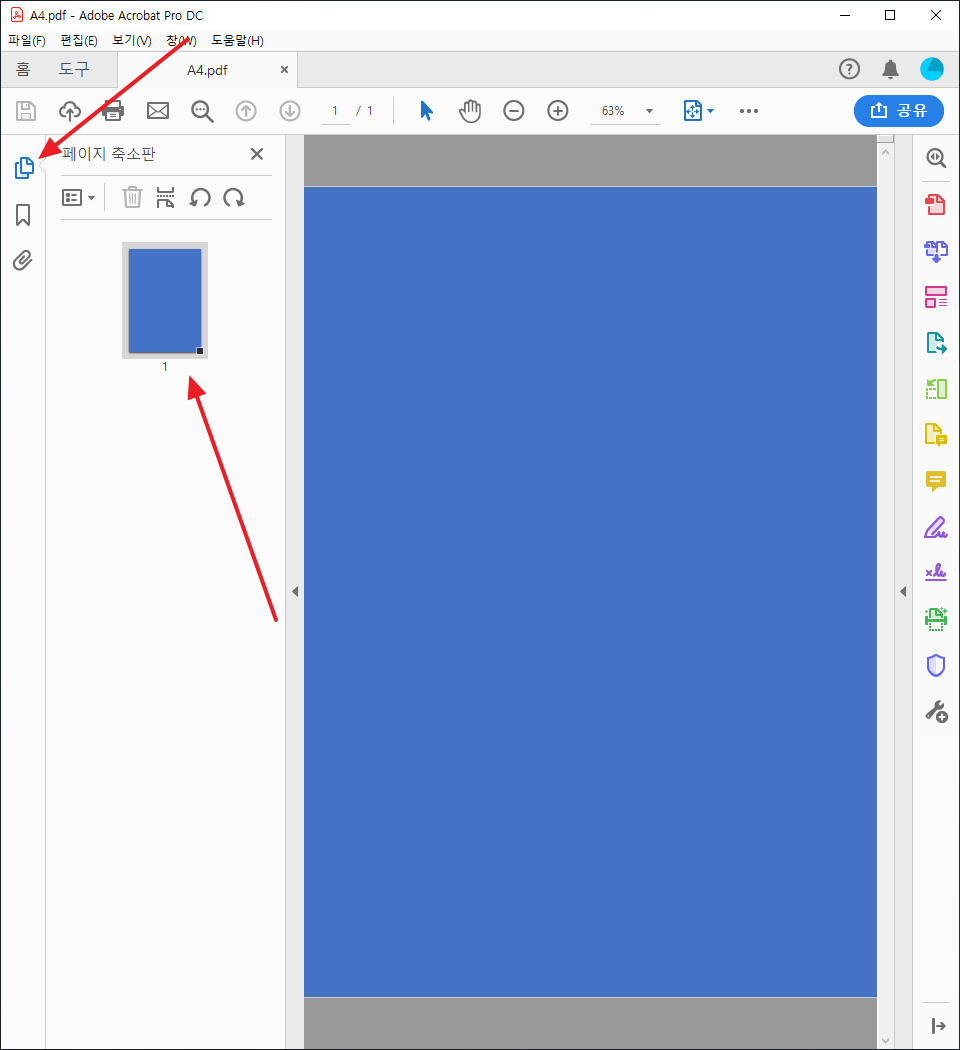Screen dimensions: 960x1050
Task: Click the 공유 share button
Action: coord(898,110)
